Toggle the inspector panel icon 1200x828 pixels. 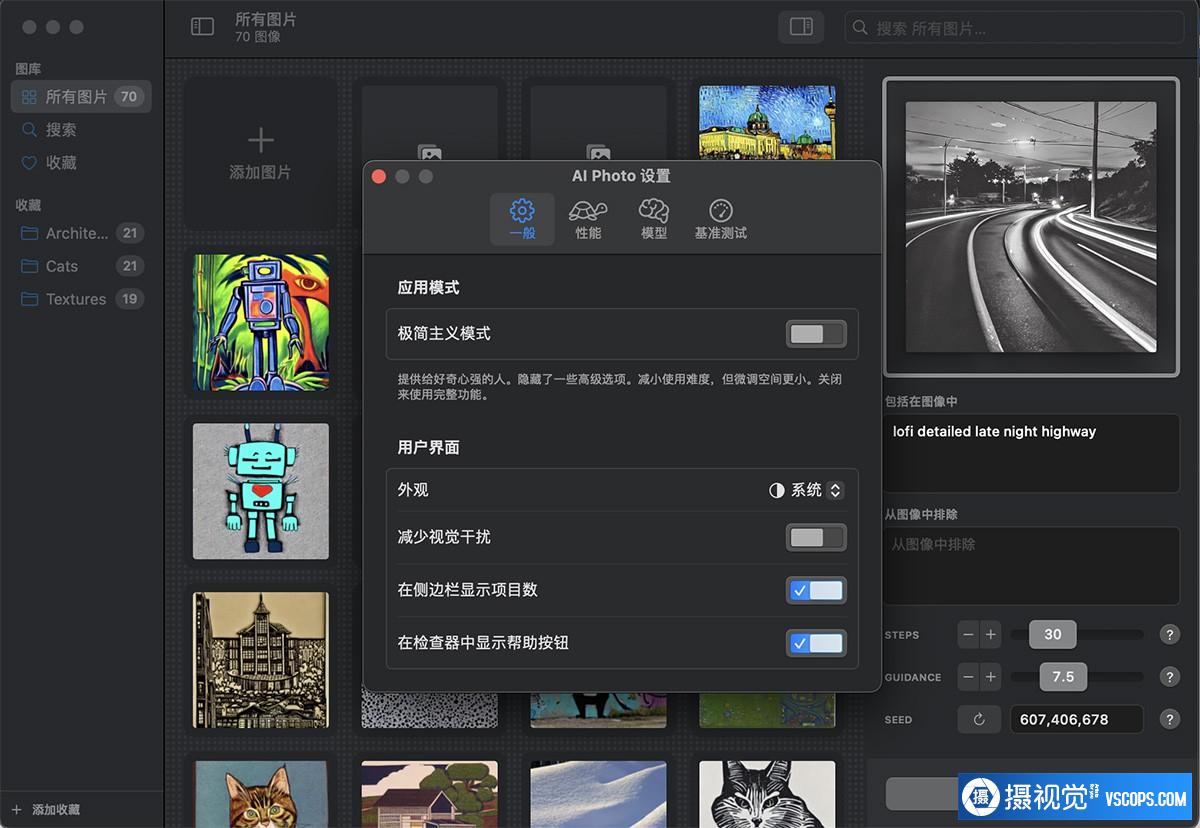(801, 27)
